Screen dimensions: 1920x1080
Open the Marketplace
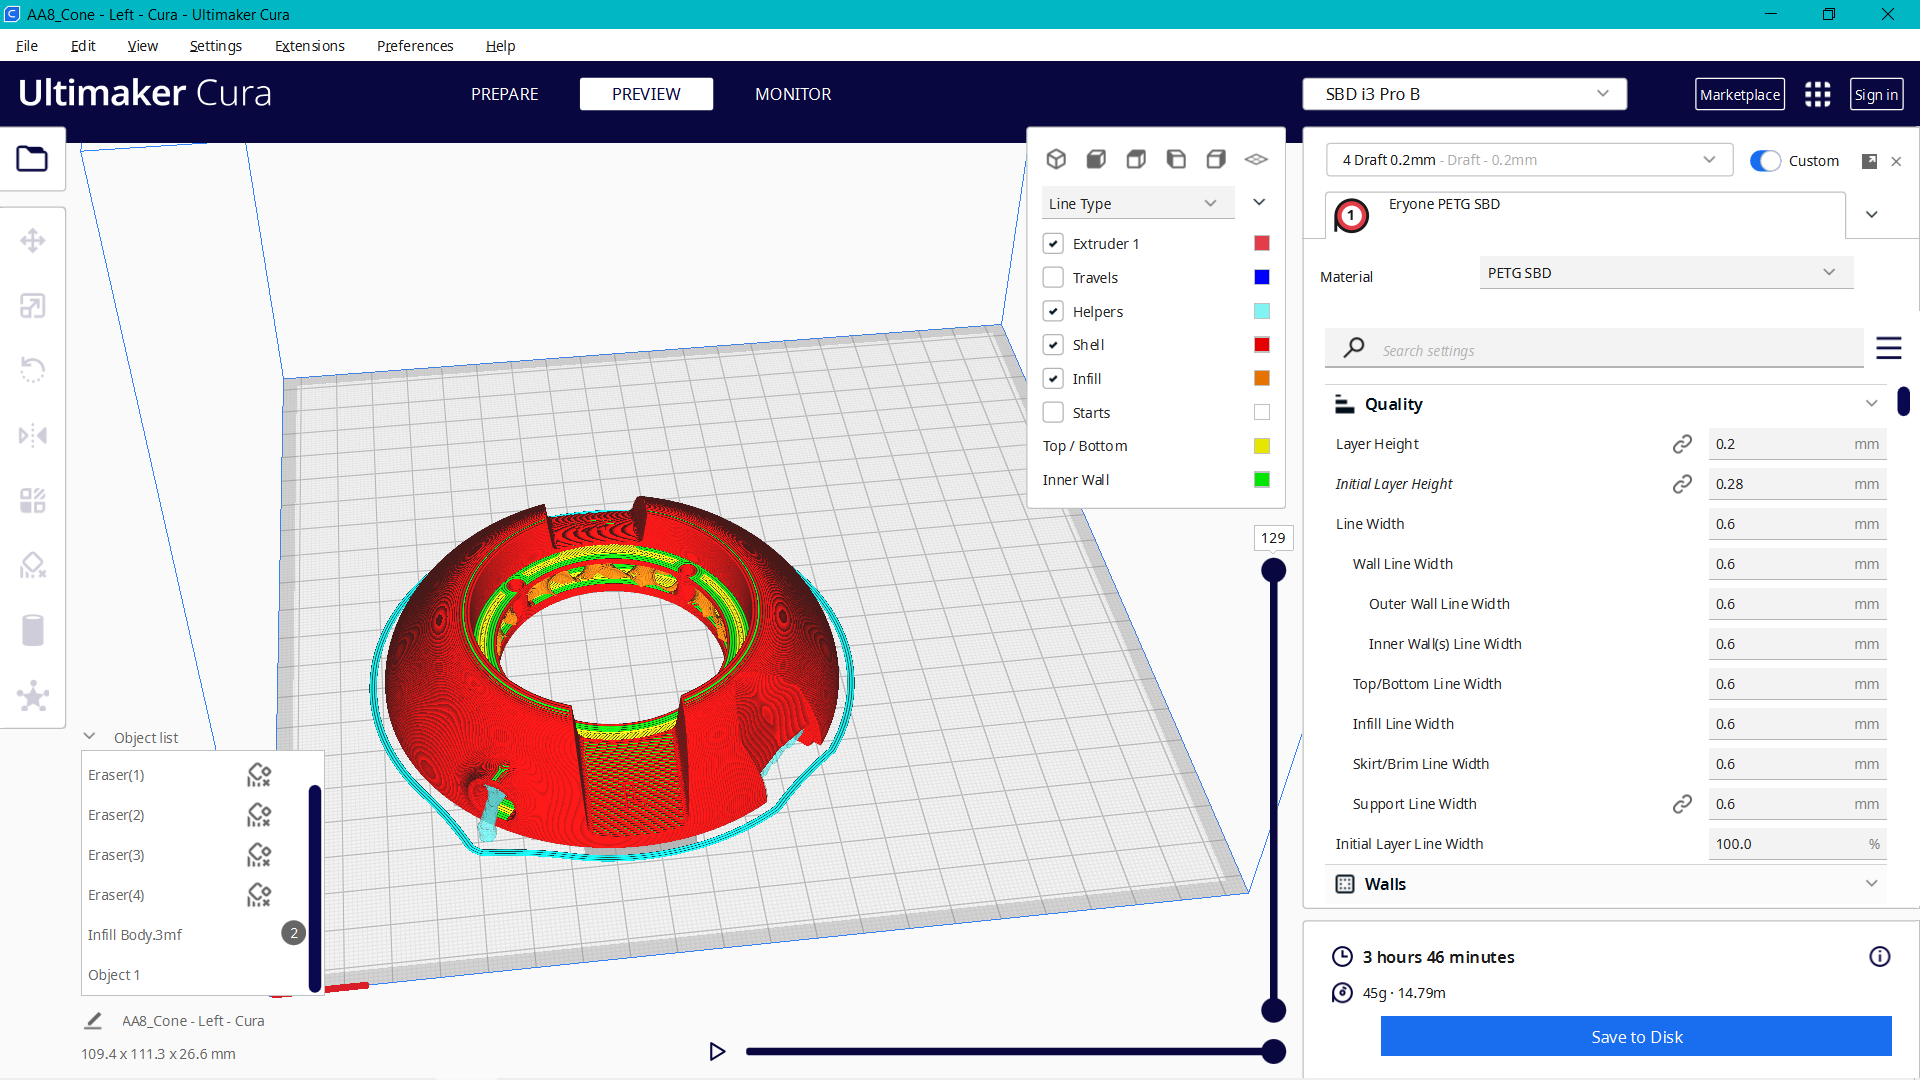click(x=1740, y=94)
